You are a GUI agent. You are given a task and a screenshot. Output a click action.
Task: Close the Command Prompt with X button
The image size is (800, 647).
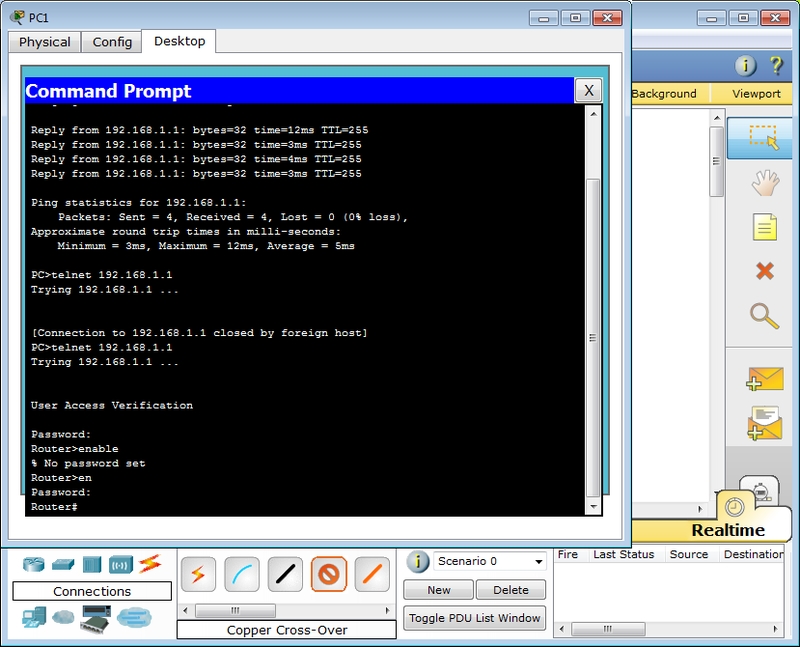tap(588, 91)
